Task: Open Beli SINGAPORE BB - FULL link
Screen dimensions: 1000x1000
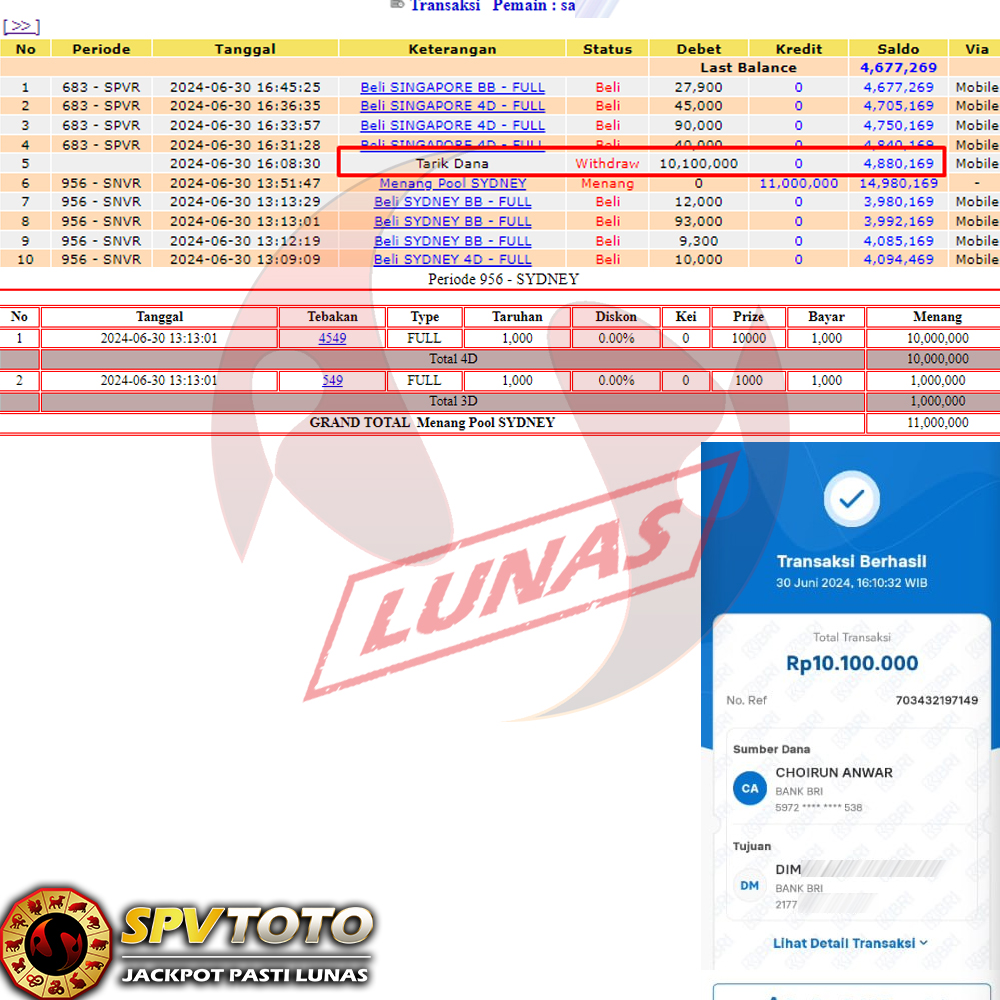Action: tap(452, 87)
